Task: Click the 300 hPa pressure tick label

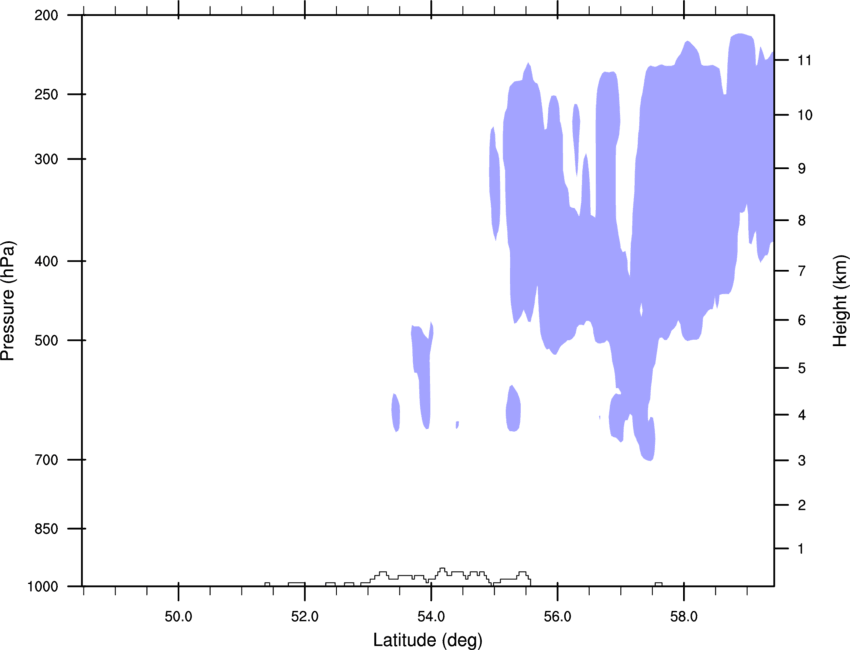Action: (x=46, y=159)
